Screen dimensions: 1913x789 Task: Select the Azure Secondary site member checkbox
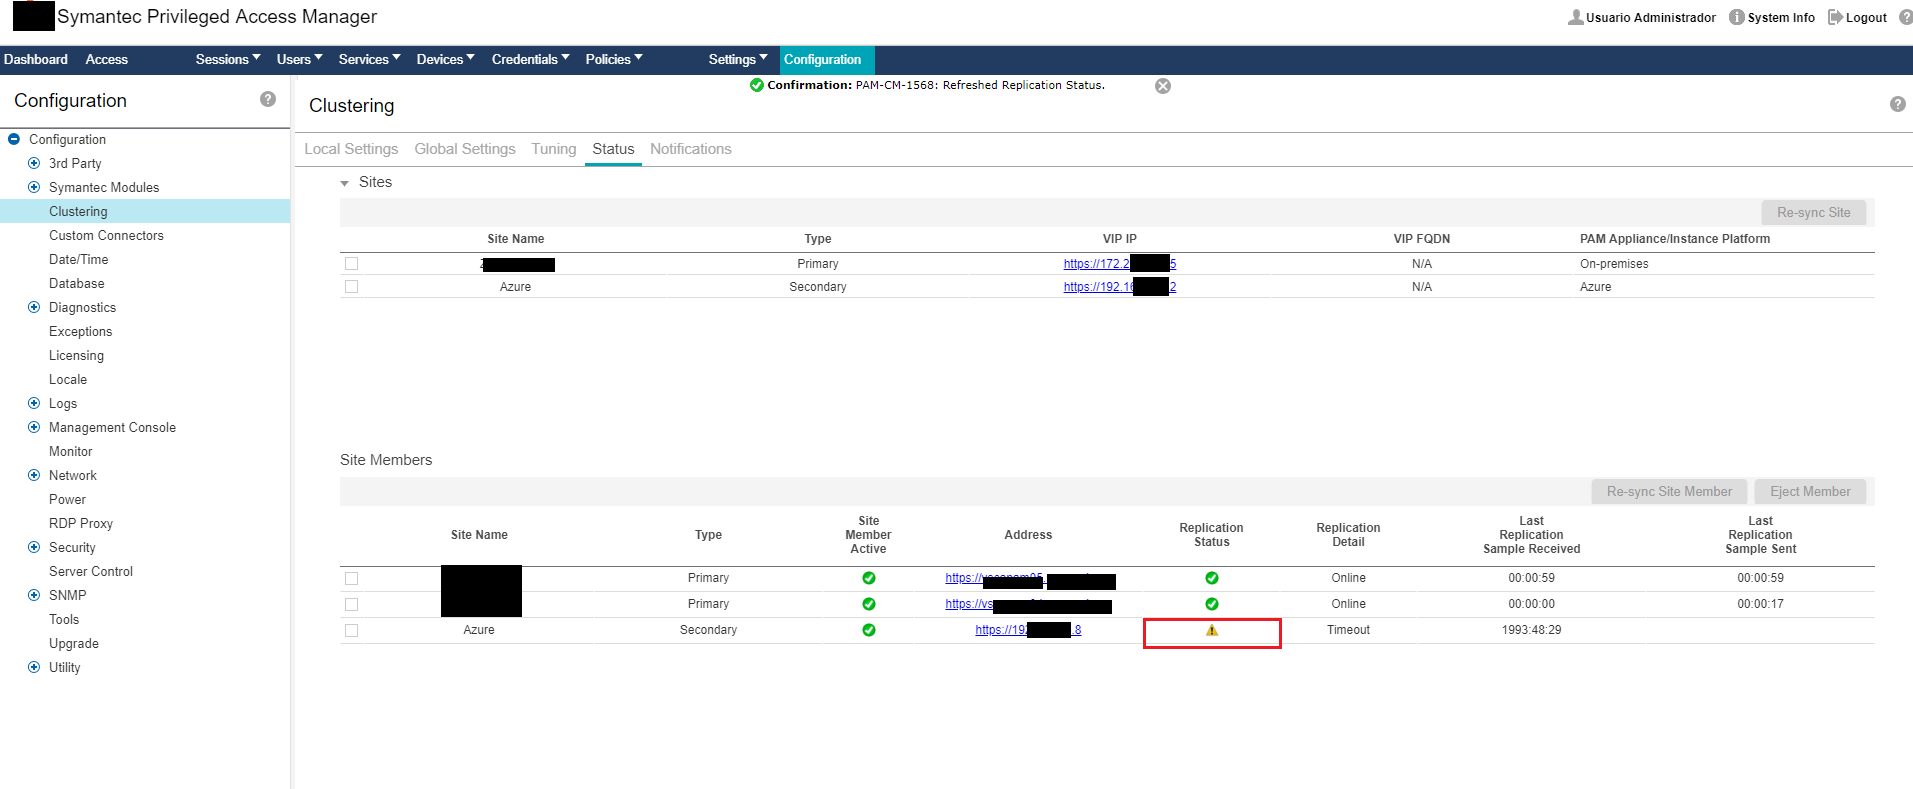(351, 630)
